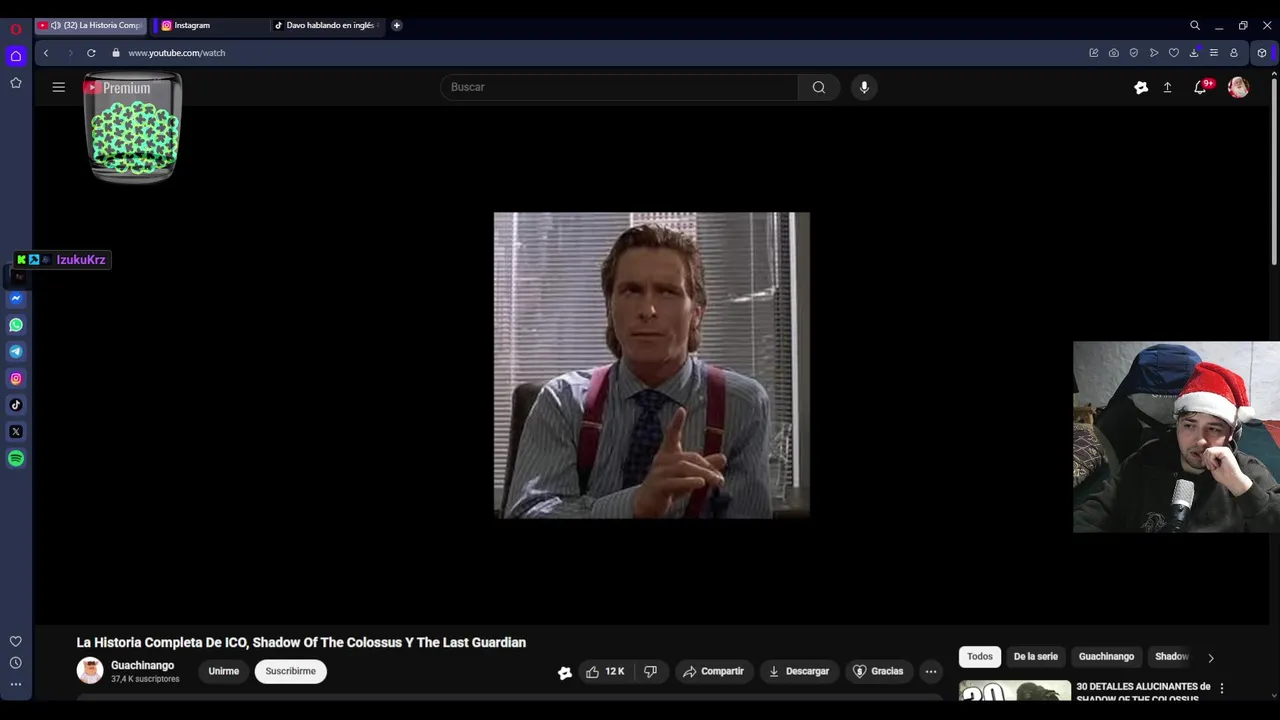Image resolution: width=1280 pixels, height=720 pixels.
Task: Click the Buscar search field
Action: tap(619, 87)
